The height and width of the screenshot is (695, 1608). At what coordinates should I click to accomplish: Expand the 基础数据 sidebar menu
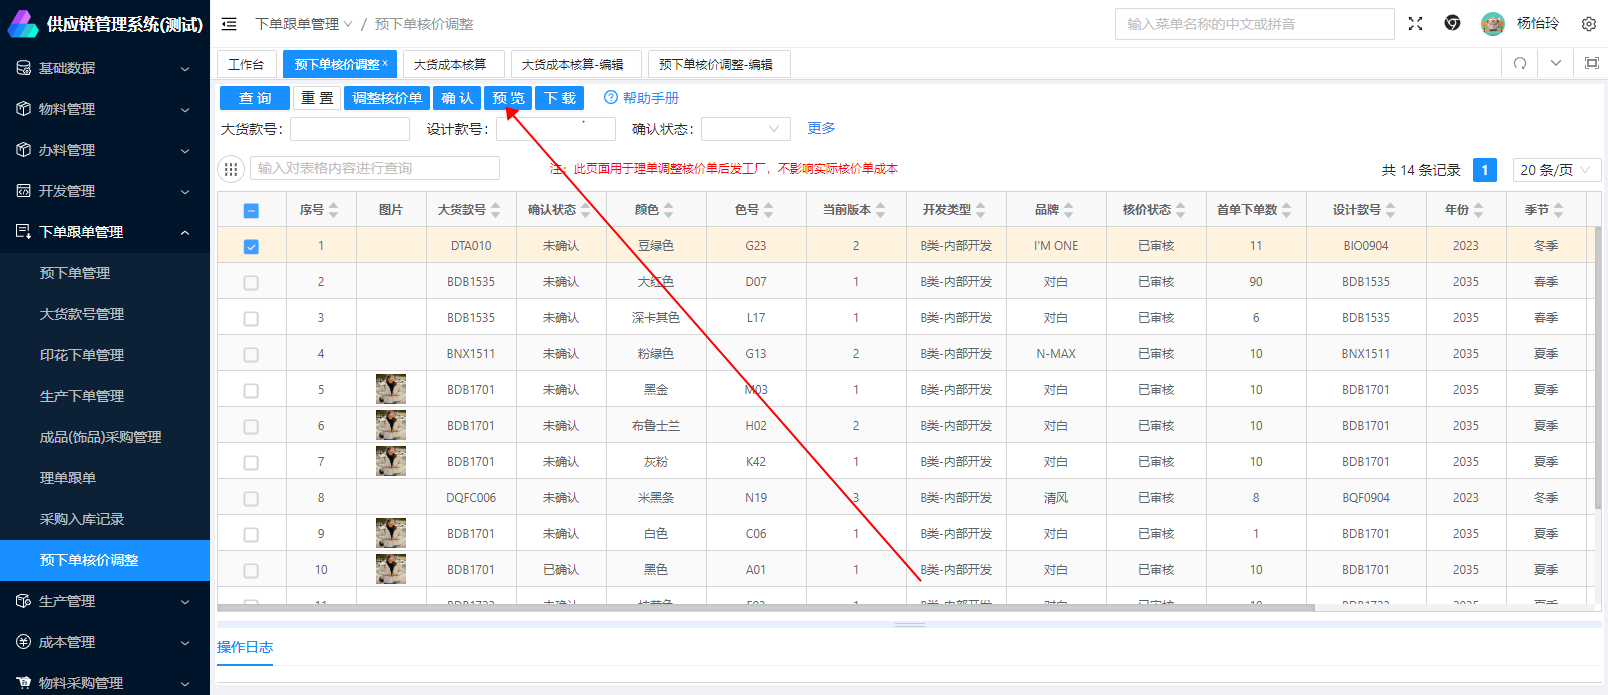click(105, 68)
